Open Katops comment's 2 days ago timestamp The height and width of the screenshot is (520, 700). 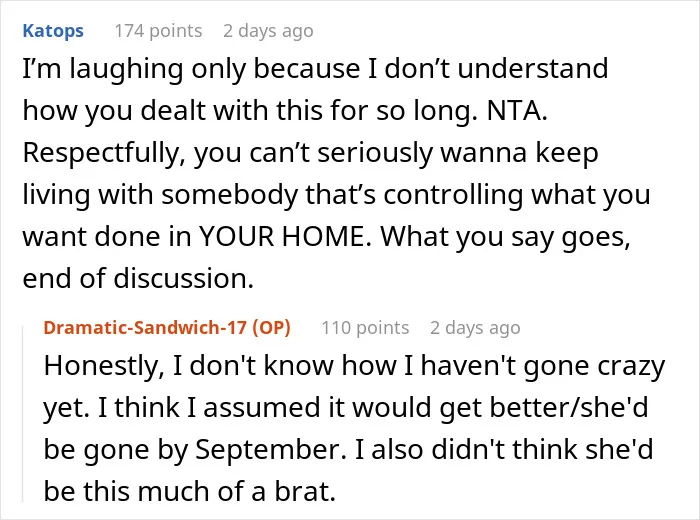268,31
